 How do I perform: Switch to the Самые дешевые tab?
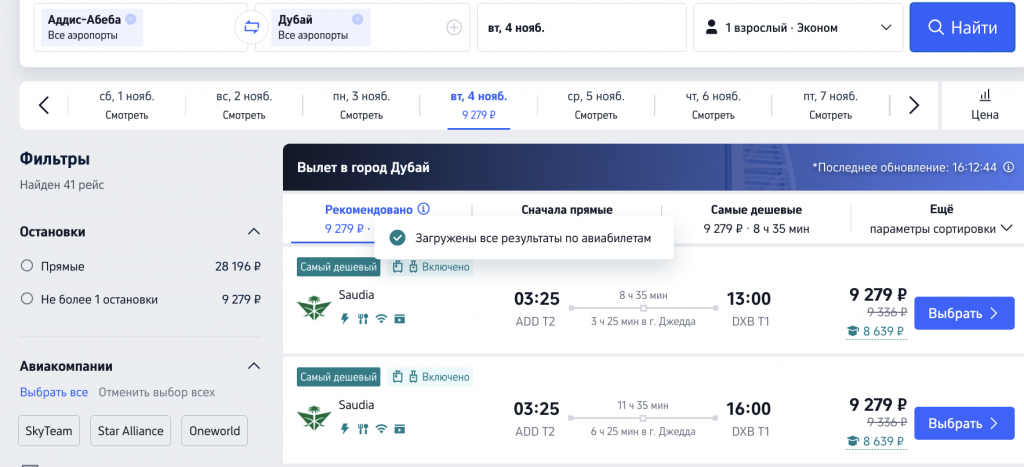pyautogui.click(x=756, y=219)
